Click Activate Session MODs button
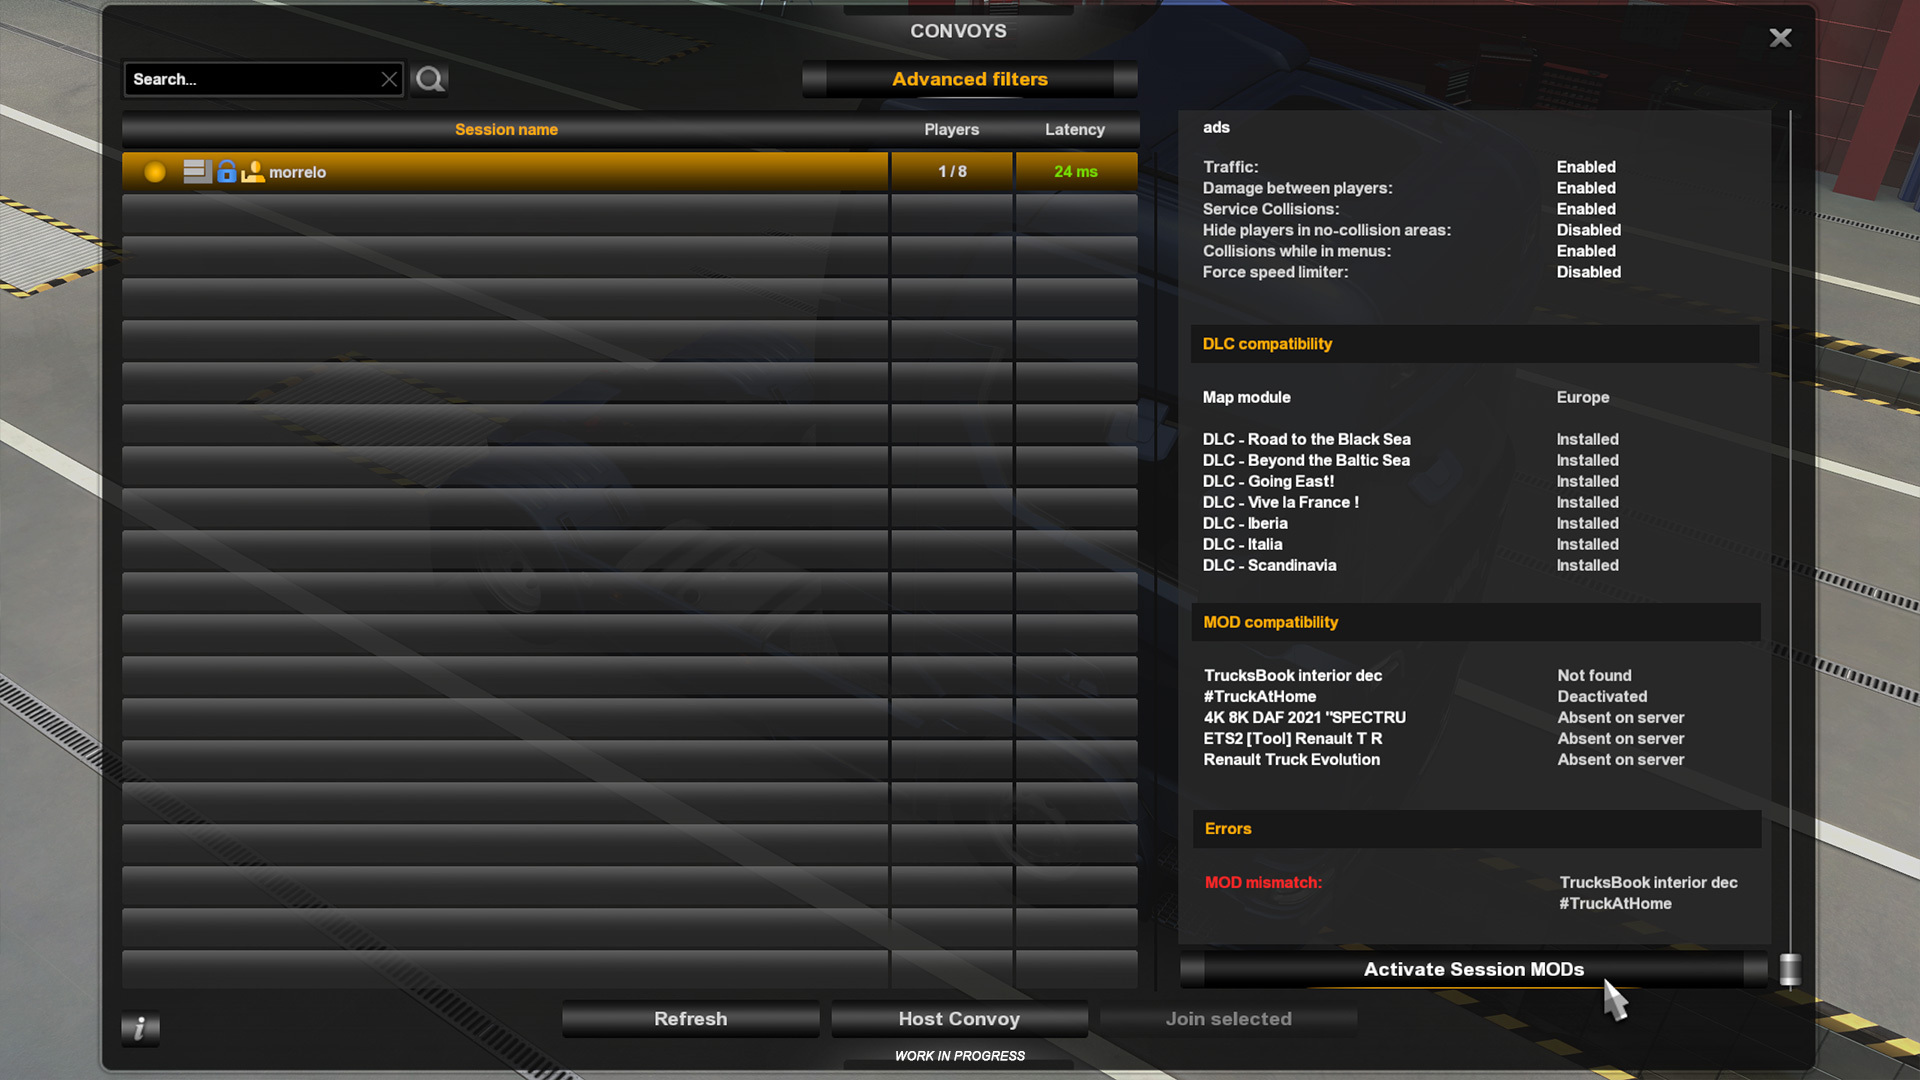Viewport: 1920px width, 1080px height. (x=1473, y=969)
